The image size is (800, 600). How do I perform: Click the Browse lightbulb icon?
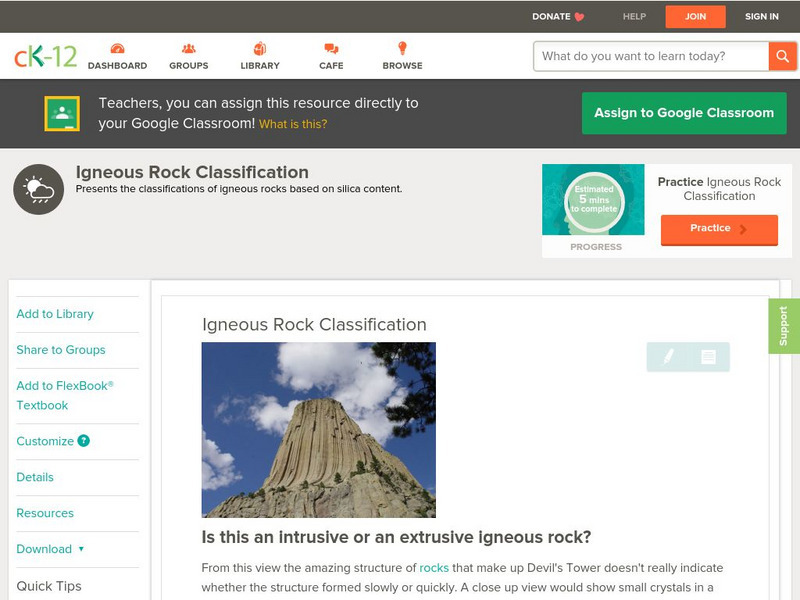[x=402, y=49]
